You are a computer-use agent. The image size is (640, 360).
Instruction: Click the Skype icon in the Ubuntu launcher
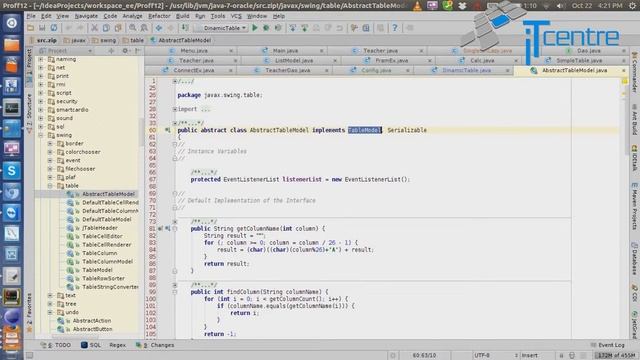point(11,170)
